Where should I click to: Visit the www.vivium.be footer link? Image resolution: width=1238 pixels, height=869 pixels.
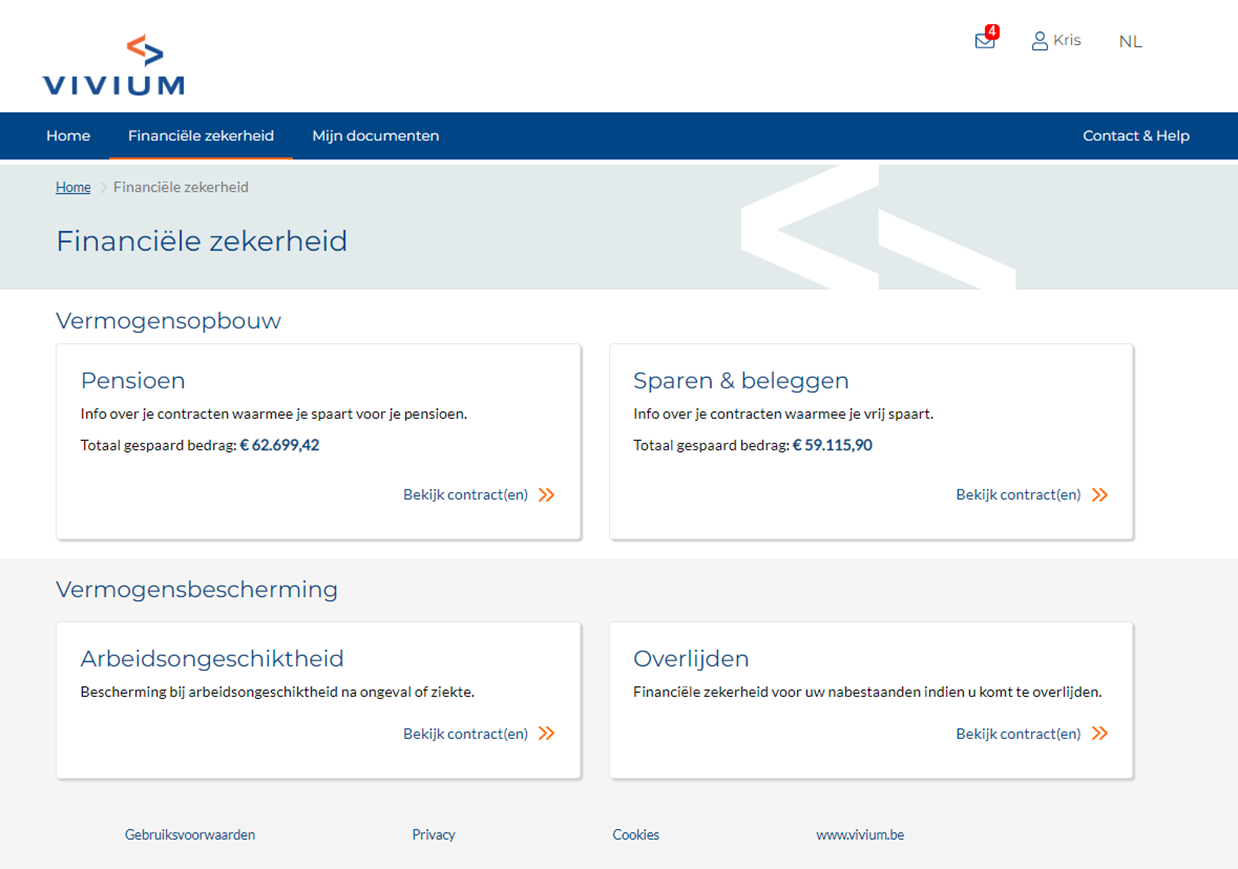click(x=860, y=835)
